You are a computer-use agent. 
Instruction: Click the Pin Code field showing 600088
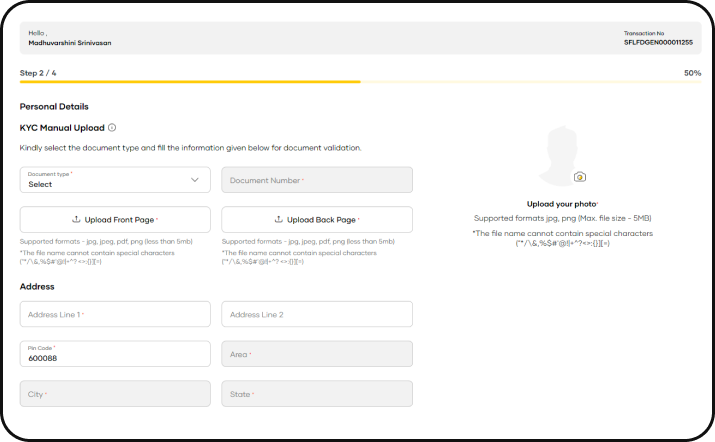tap(115, 354)
